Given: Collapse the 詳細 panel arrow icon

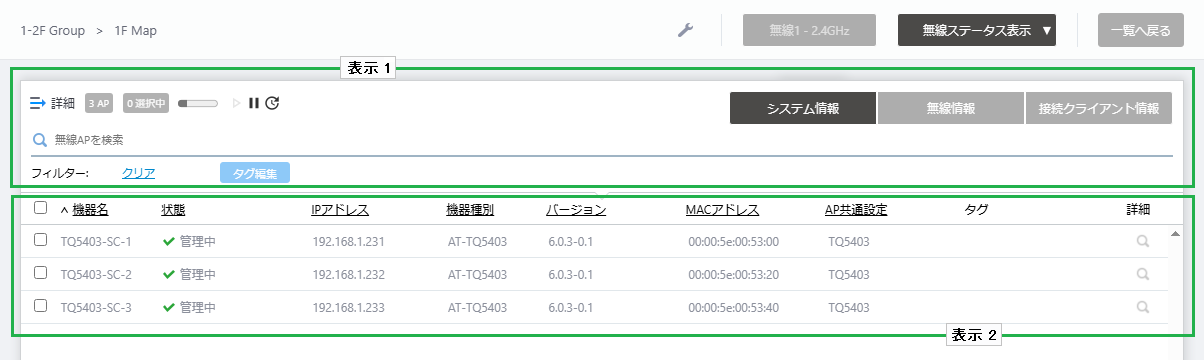Looking at the screenshot, I should (x=39, y=102).
